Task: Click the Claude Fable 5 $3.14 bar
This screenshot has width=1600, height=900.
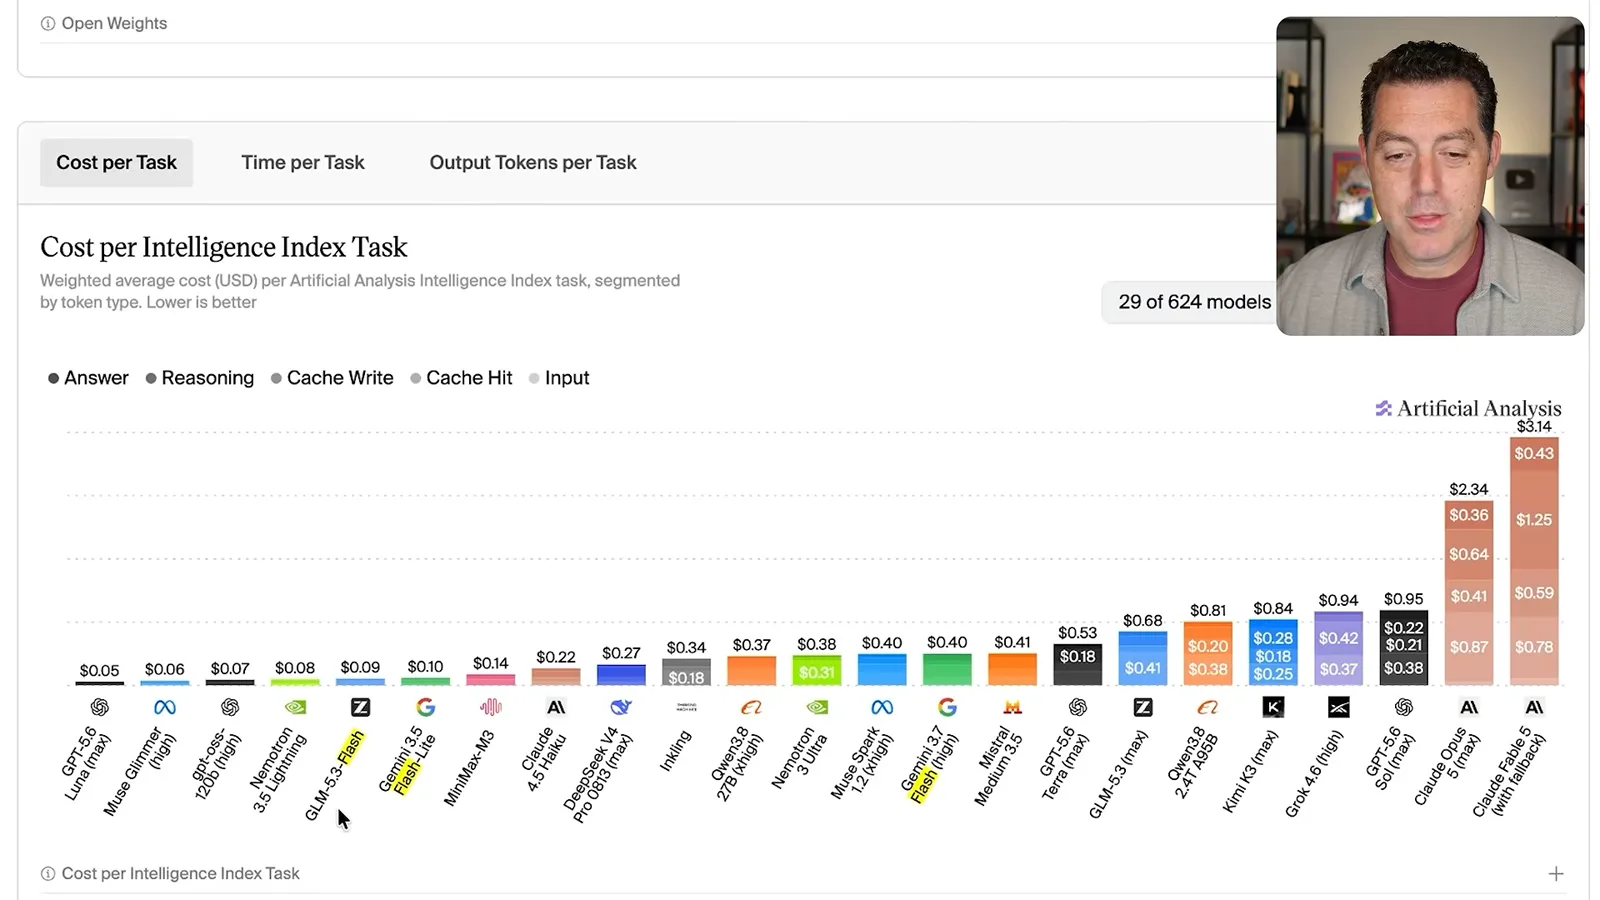Action: (1534, 560)
